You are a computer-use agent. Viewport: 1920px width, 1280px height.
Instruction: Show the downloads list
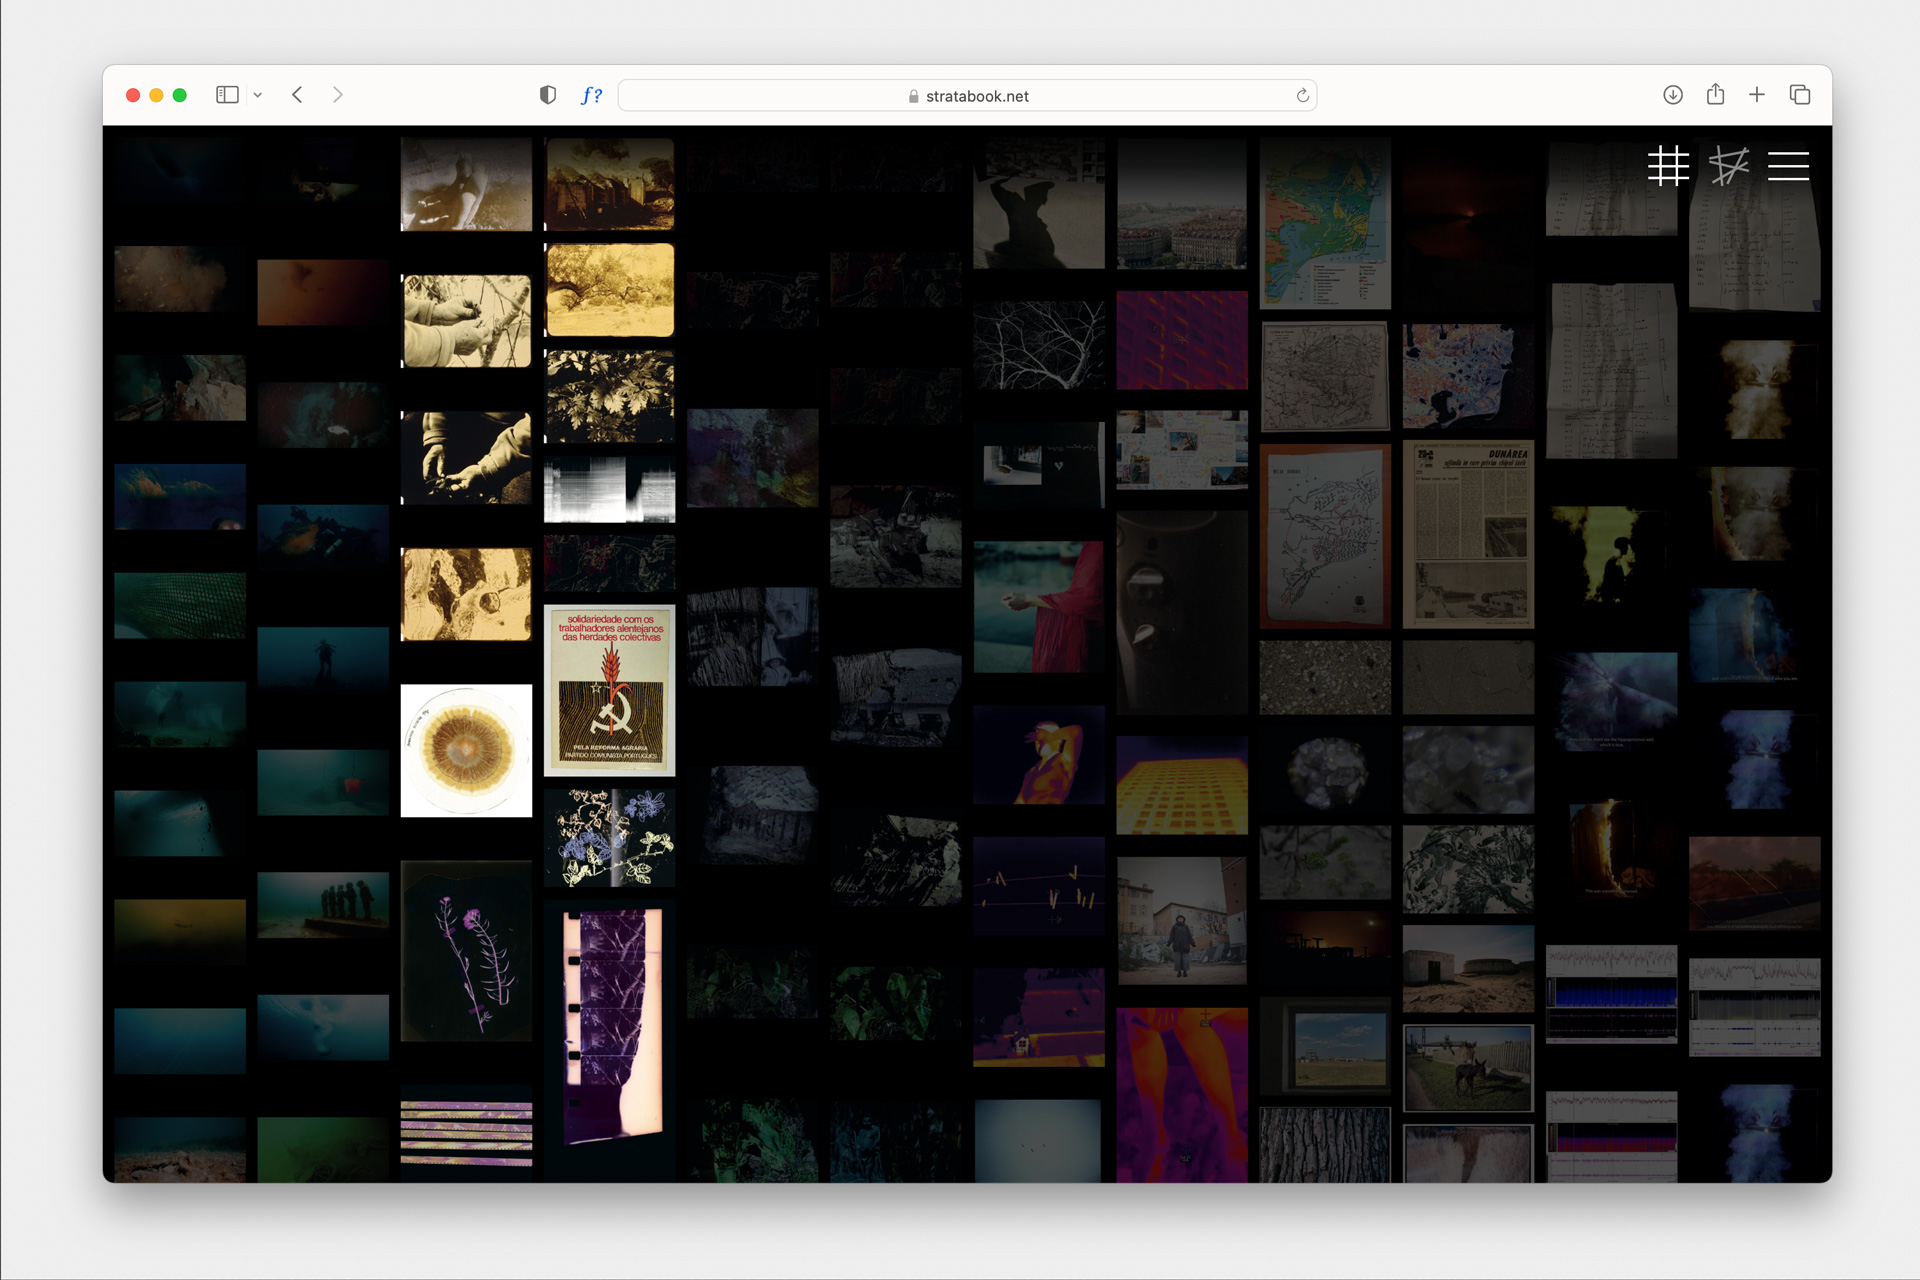[1672, 95]
